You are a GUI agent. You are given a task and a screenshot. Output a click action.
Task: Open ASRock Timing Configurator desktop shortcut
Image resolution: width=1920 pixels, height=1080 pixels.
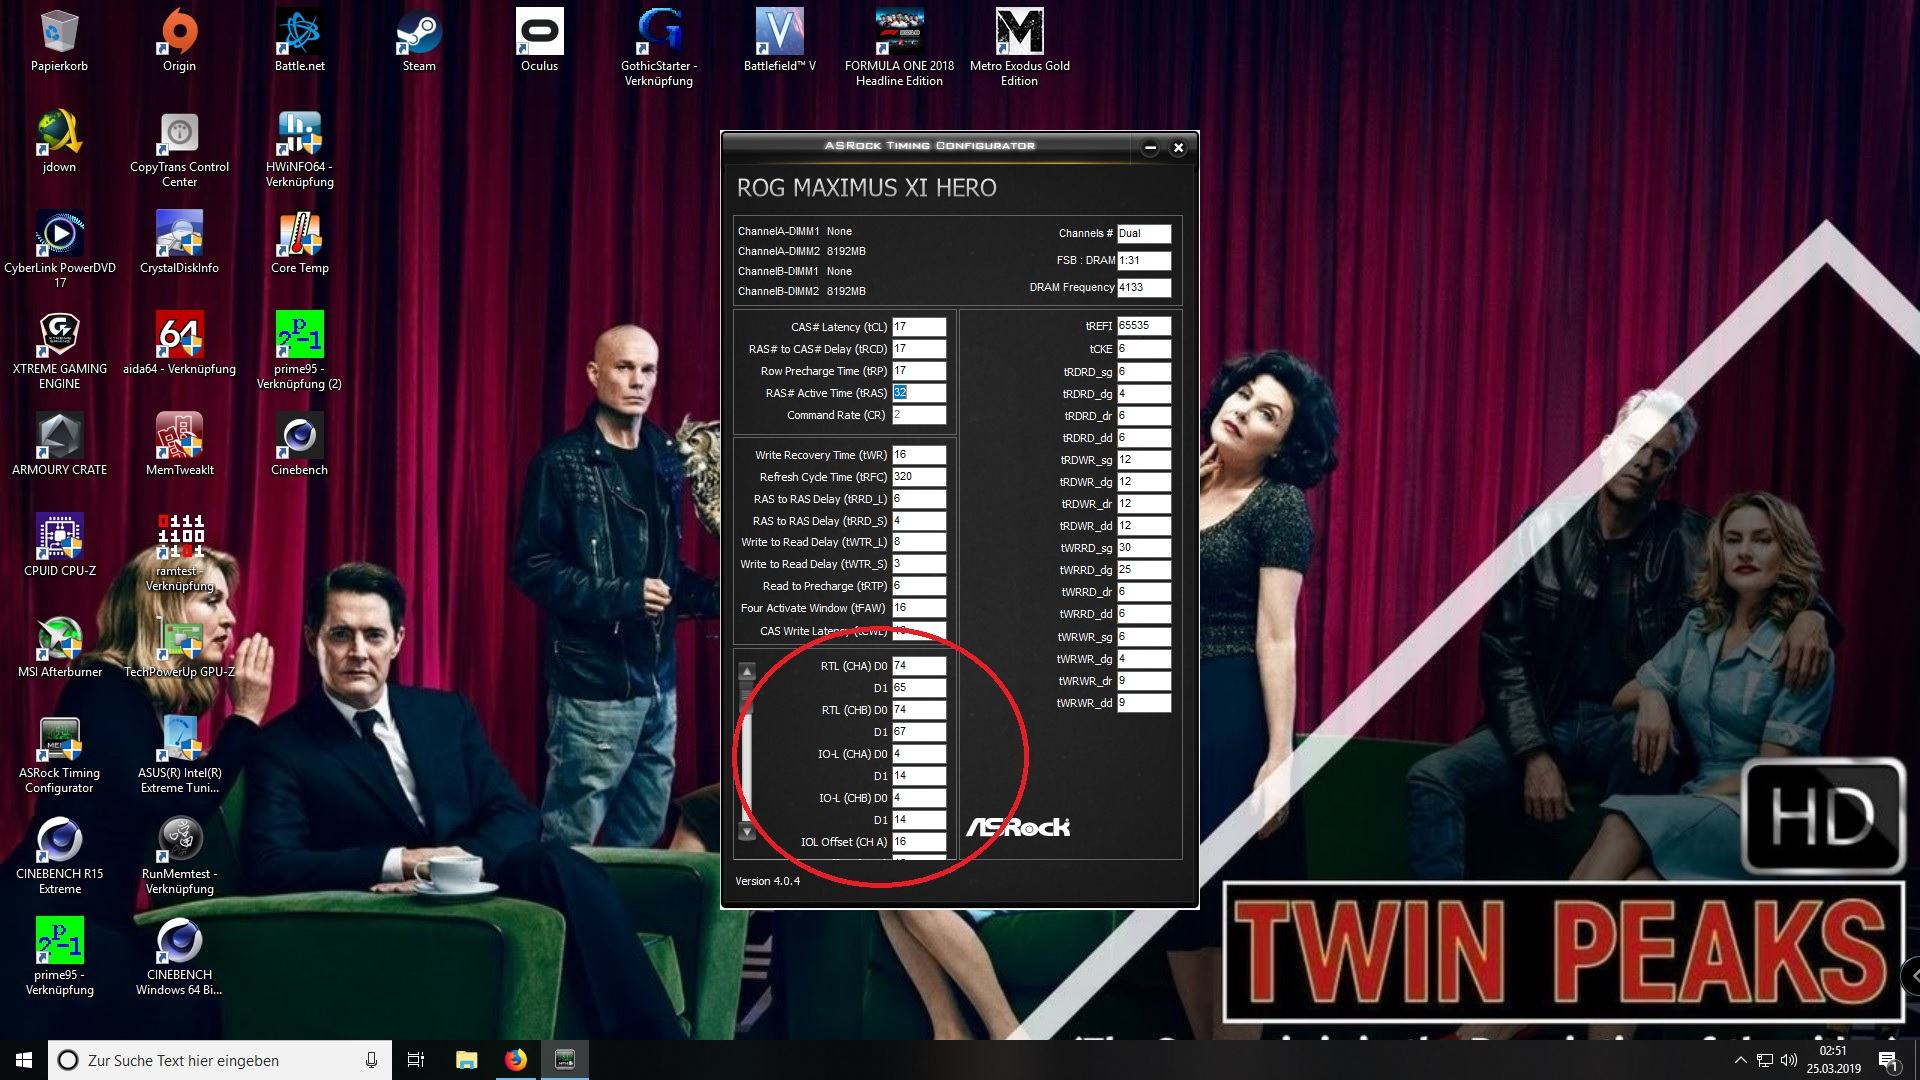pyautogui.click(x=59, y=755)
